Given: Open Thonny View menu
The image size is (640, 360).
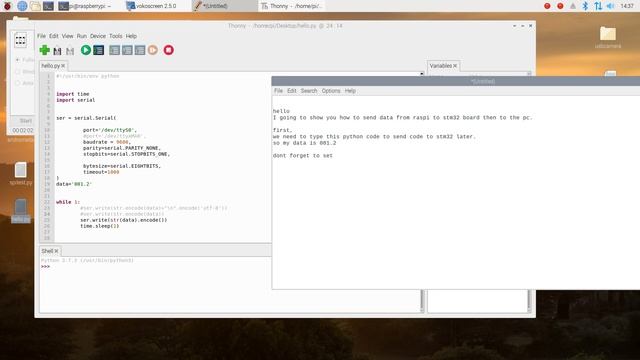Looking at the screenshot, I should pos(67,36).
